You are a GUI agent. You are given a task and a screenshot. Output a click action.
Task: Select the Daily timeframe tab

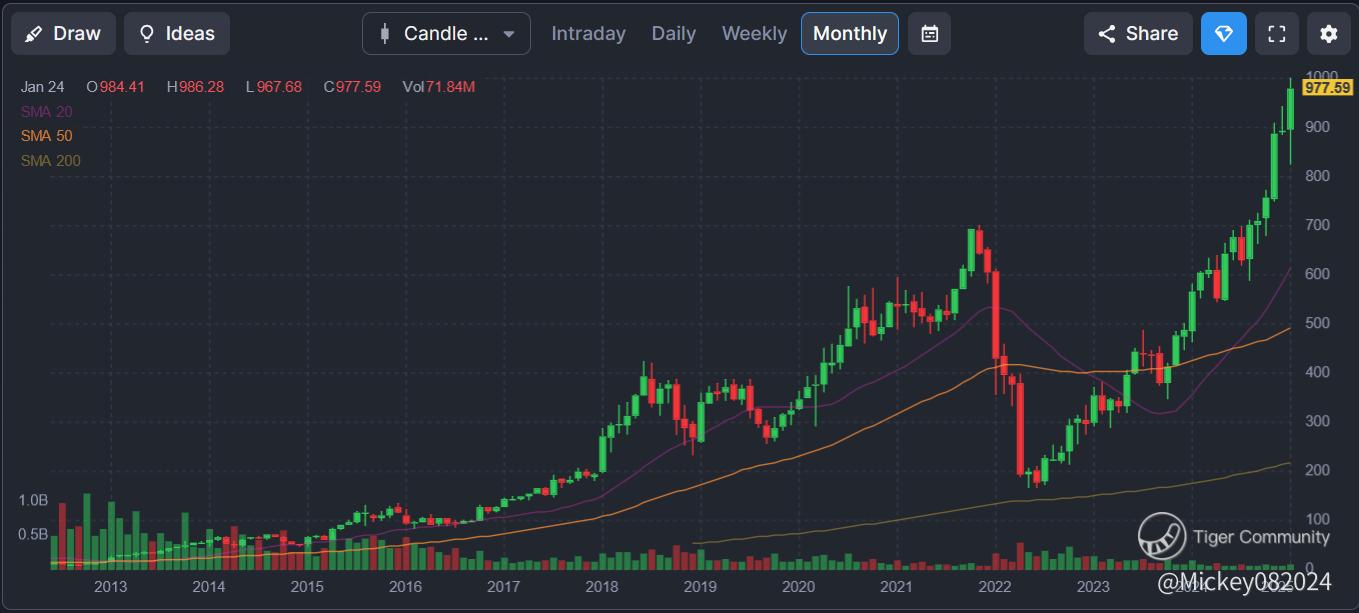tap(673, 34)
